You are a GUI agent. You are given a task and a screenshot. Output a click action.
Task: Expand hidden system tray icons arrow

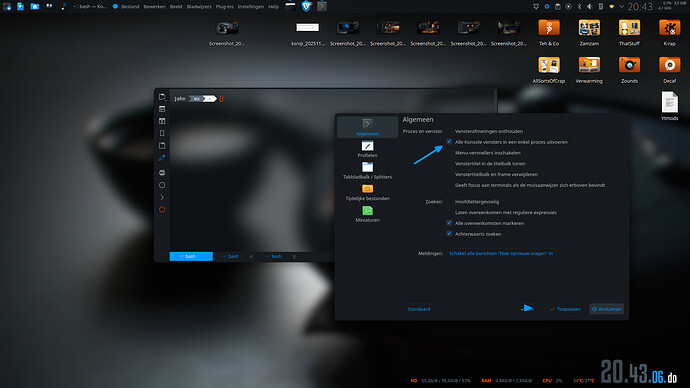click(621, 7)
